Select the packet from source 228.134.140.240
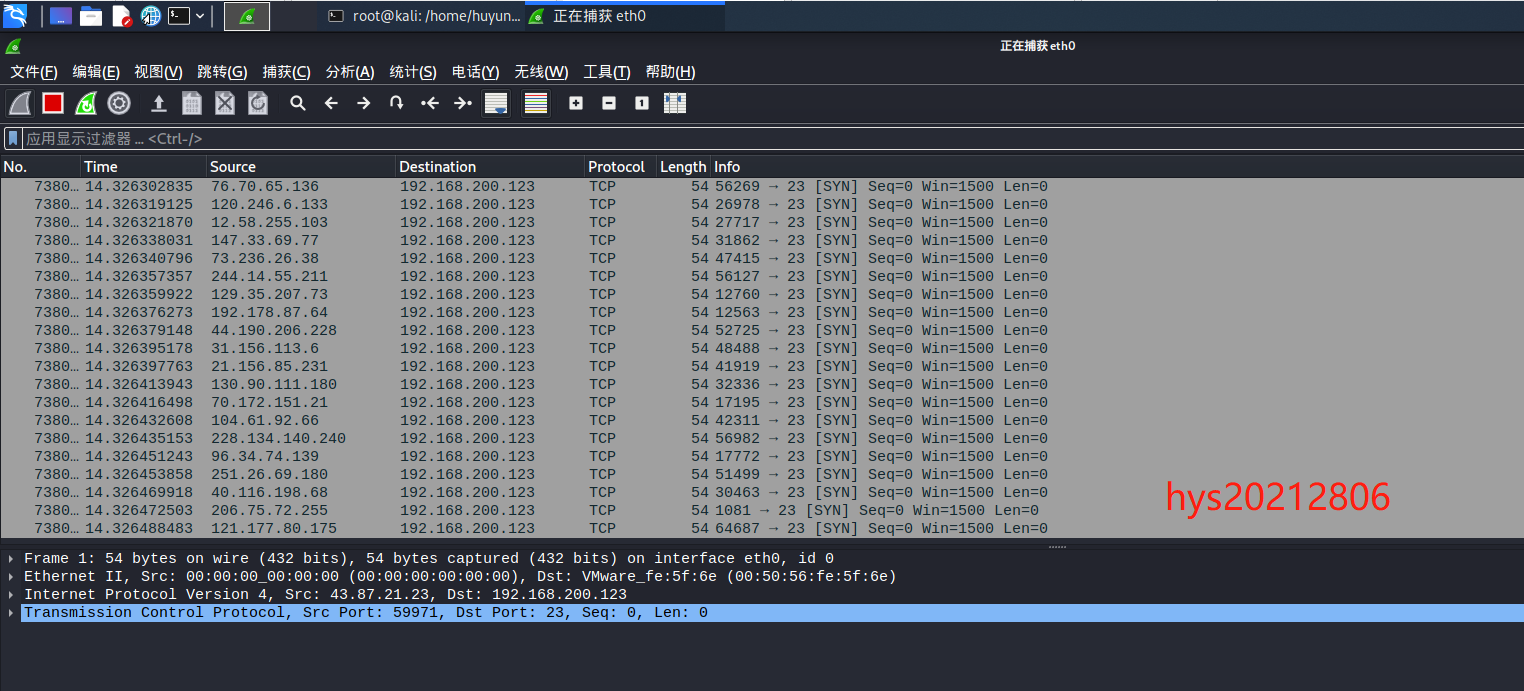This screenshot has width=1524, height=691. 762,439
